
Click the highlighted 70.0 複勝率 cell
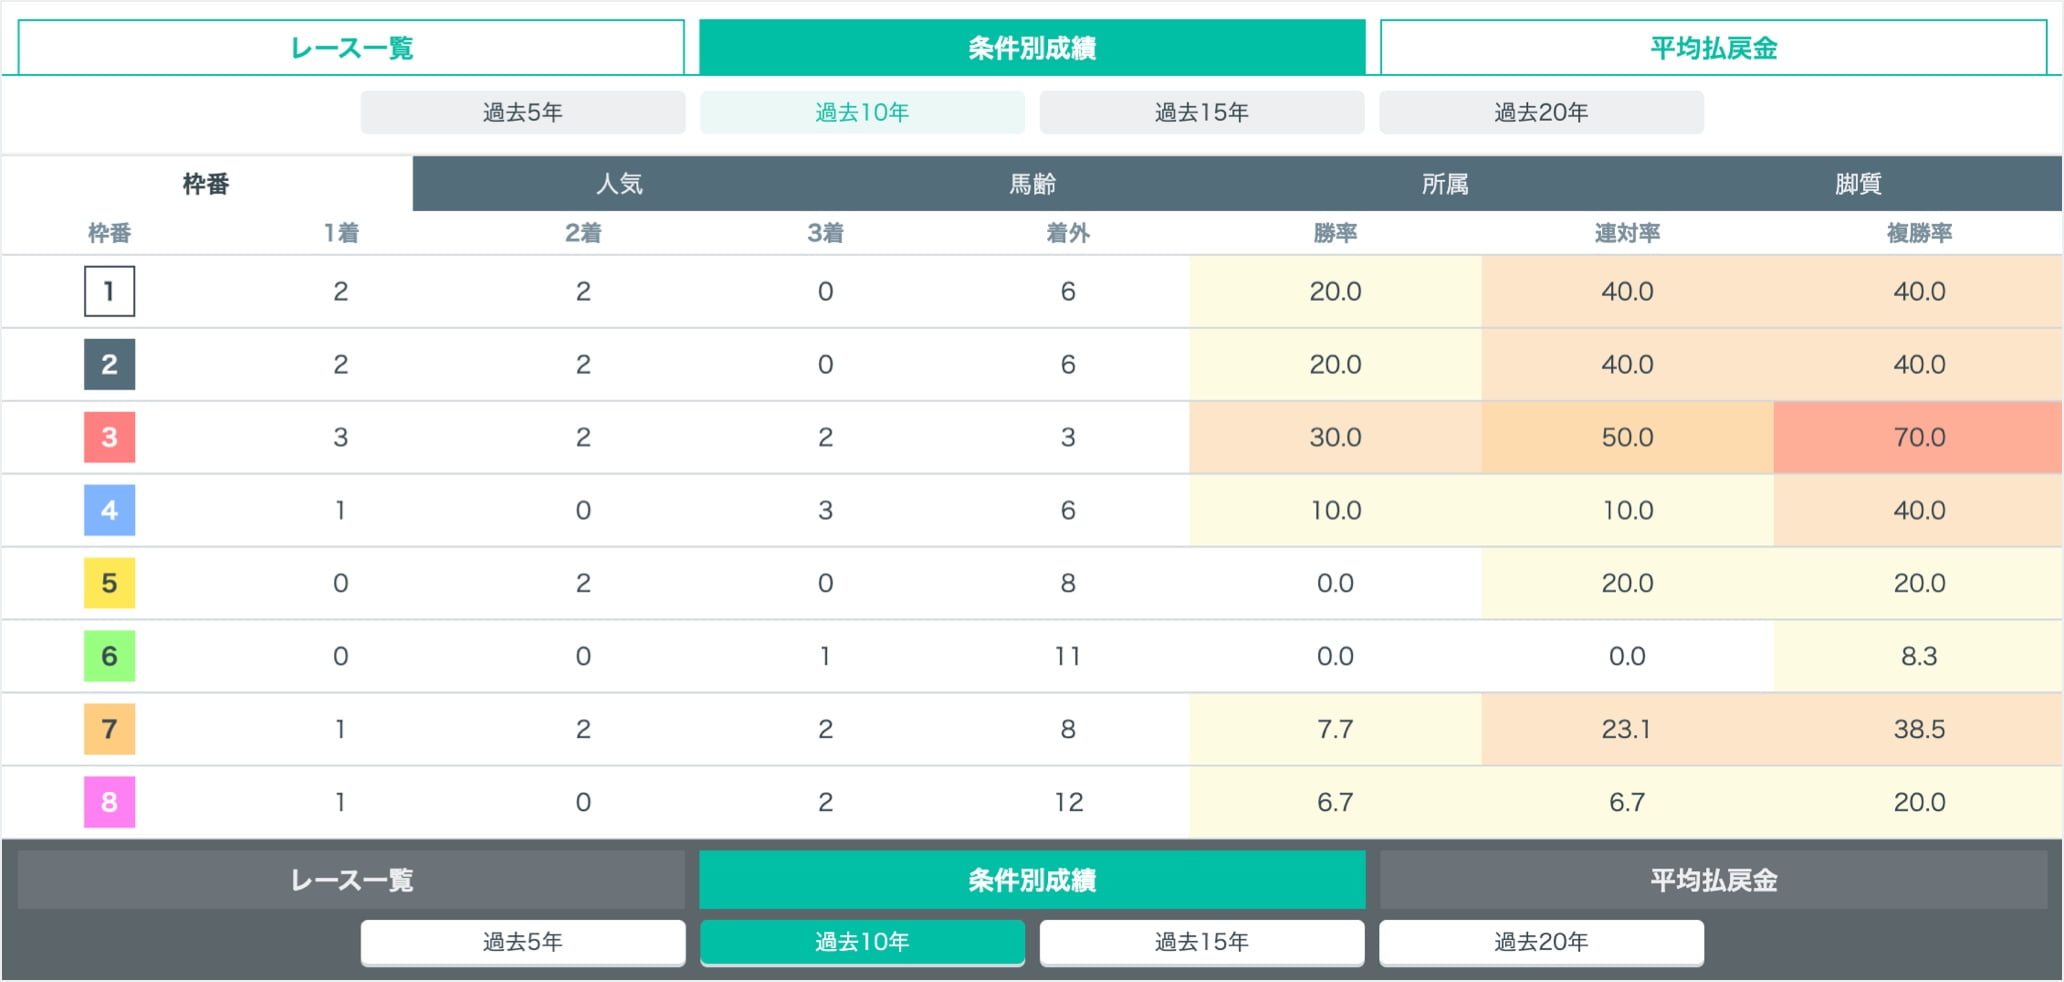coord(1918,437)
